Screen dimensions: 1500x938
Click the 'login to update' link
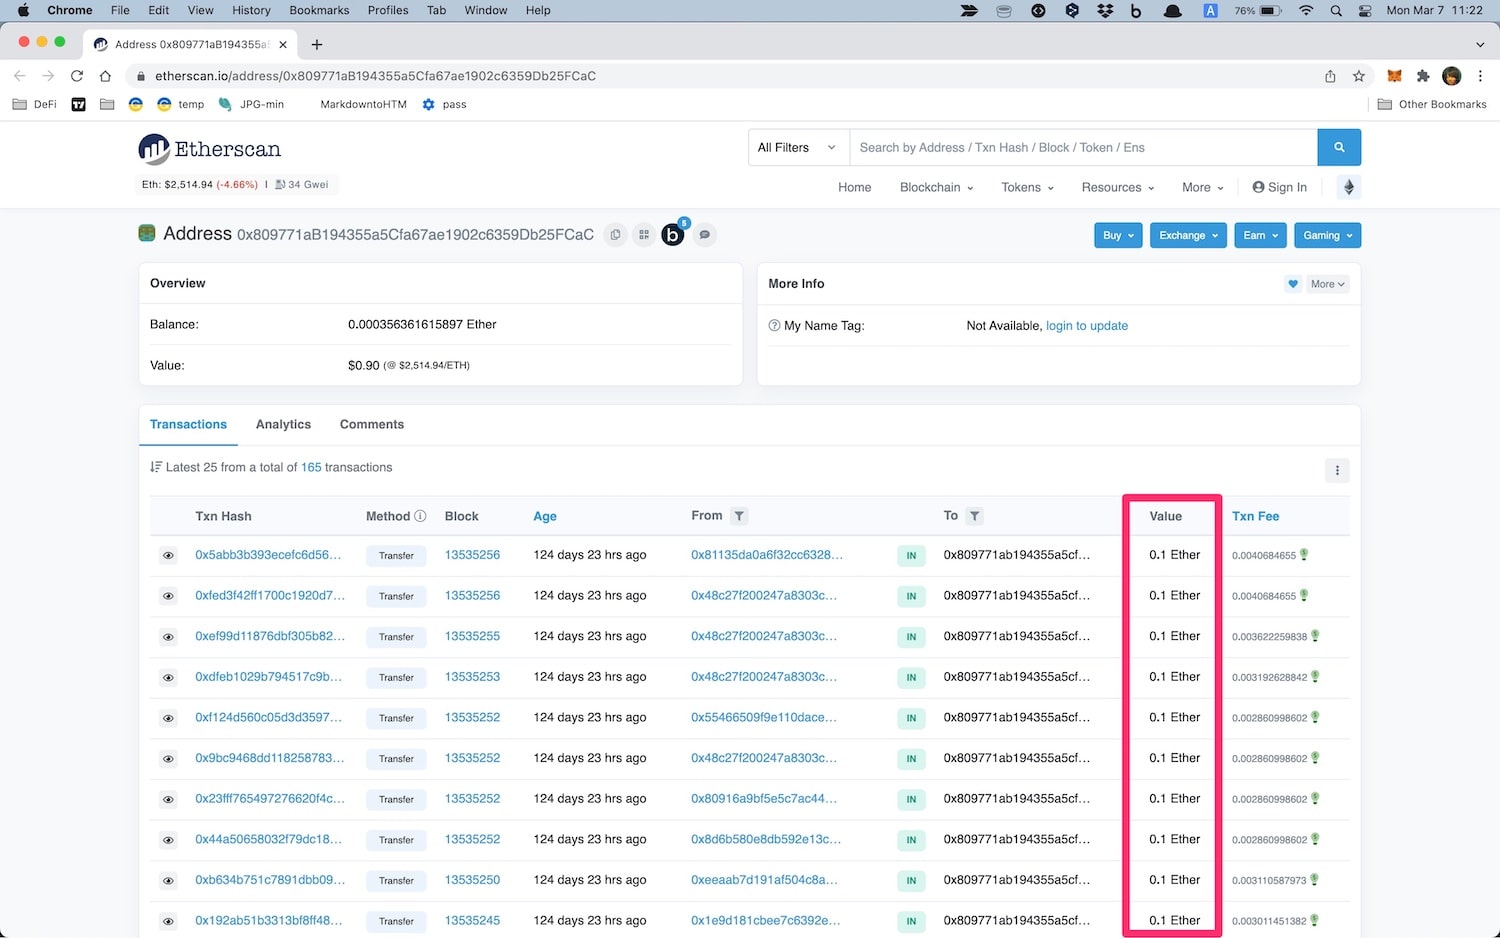click(x=1087, y=326)
